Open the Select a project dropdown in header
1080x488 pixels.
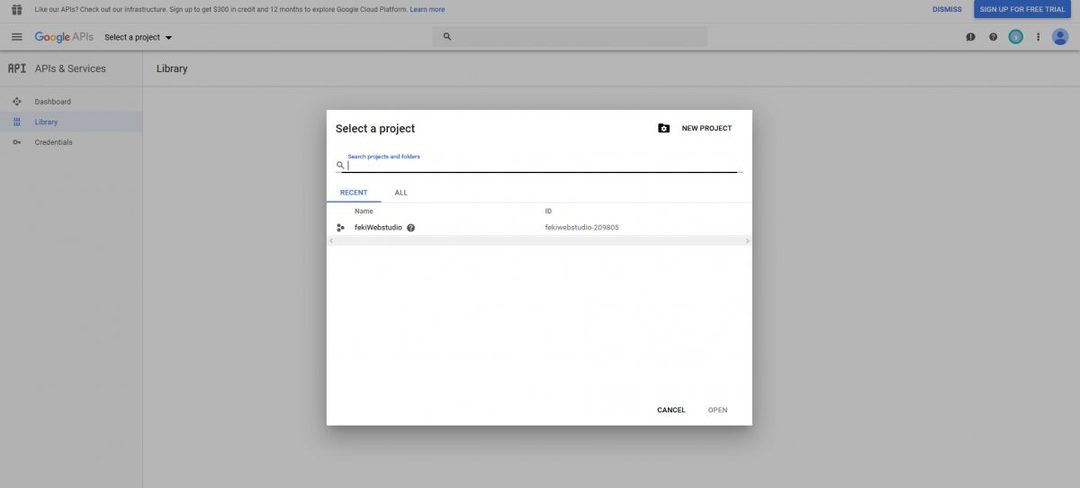(x=138, y=37)
